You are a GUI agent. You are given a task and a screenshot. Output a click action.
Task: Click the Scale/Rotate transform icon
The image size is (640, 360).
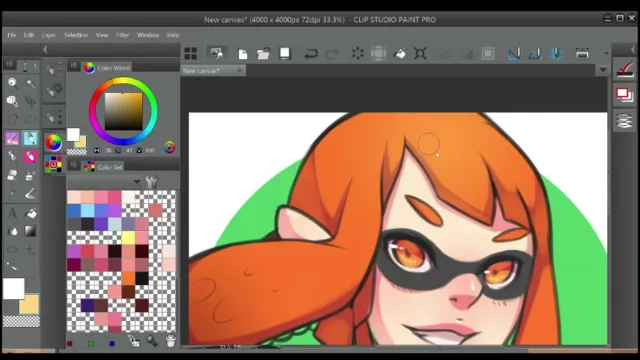(420, 53)
